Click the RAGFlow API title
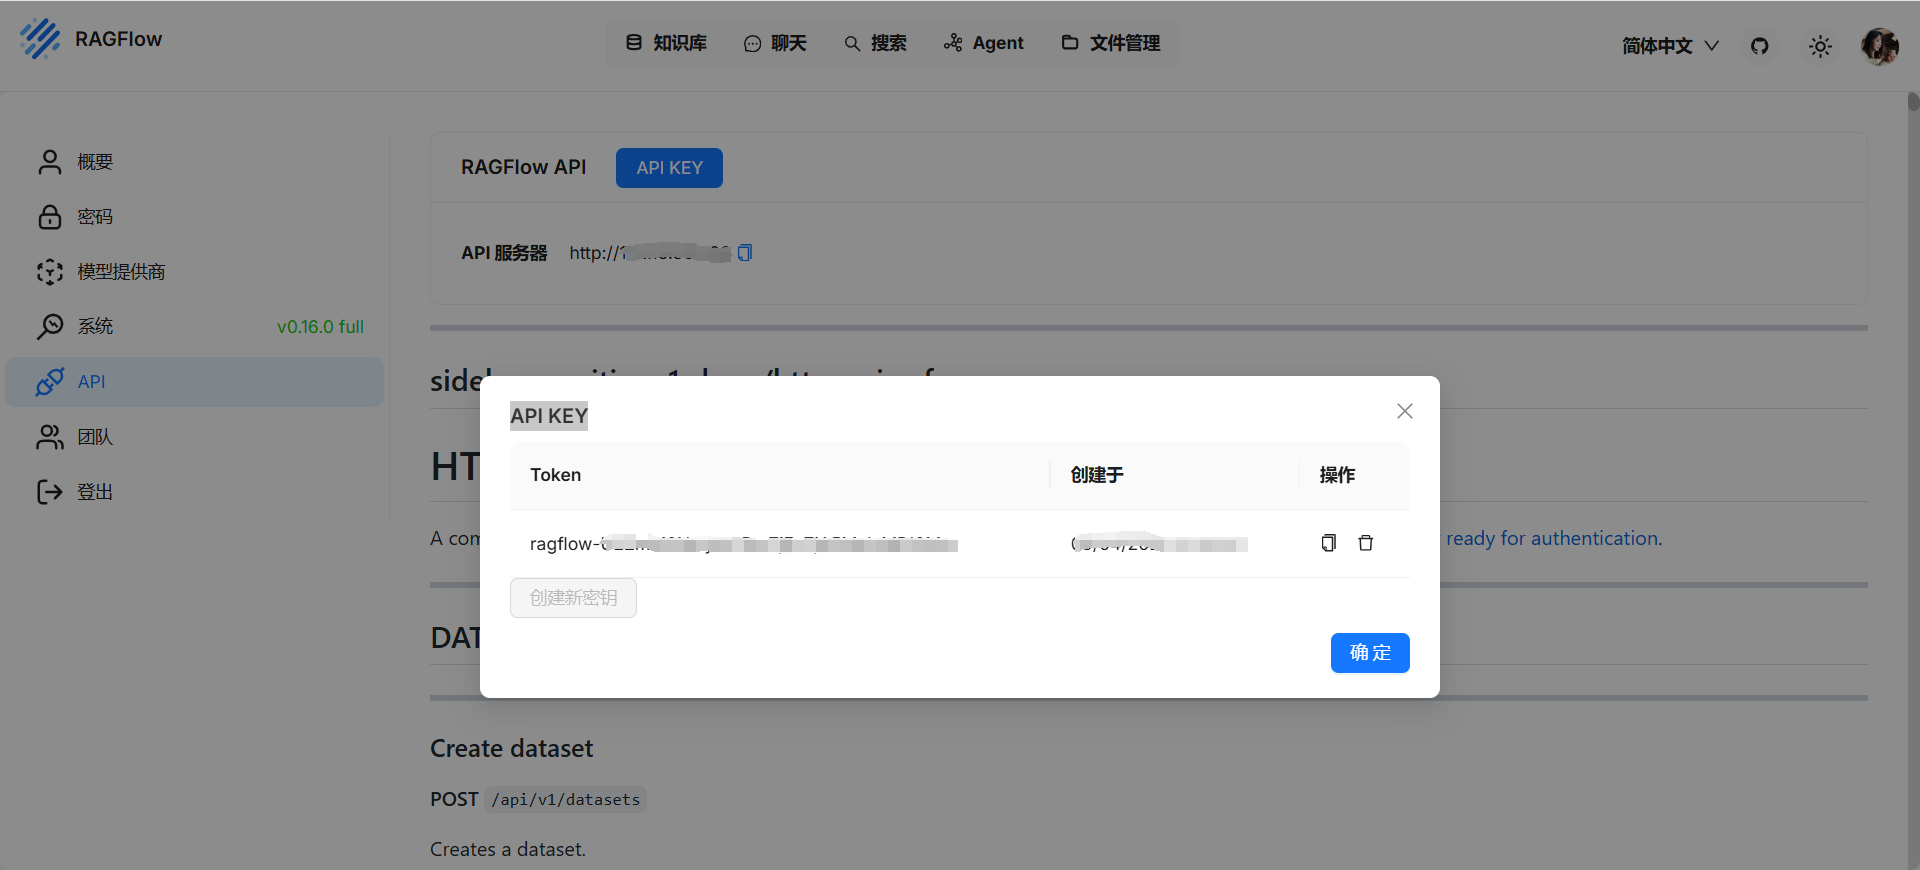The height and width of the screenshot is (870, 1920). click(523, 167)
